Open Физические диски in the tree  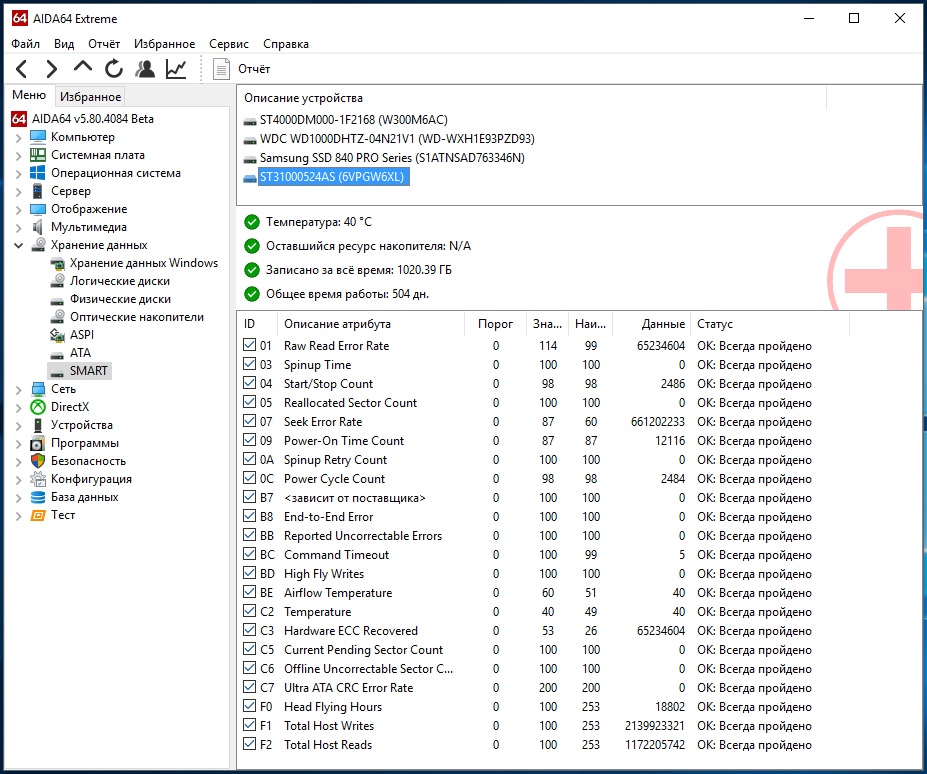(x=120, y=299)
